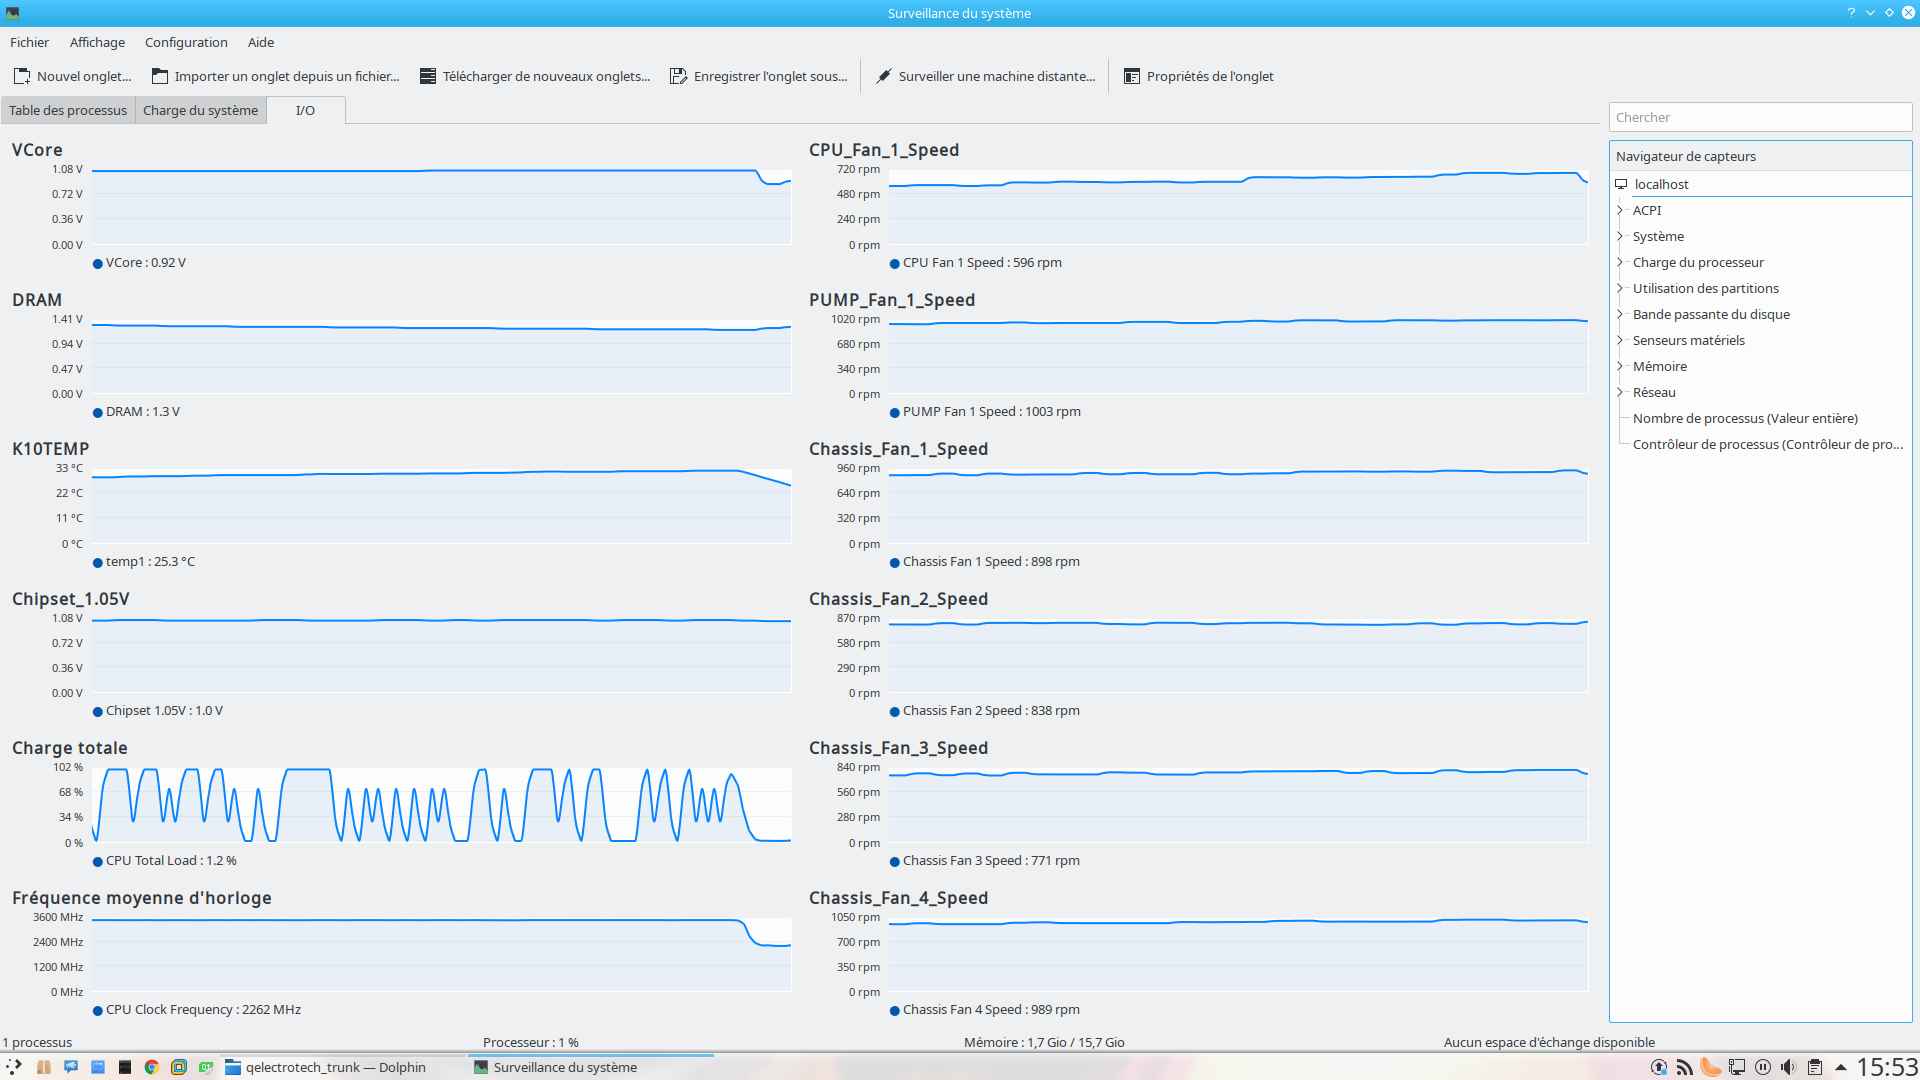Click the 'temp1 : 25.3 °C' legend text
The width and height of the screenshot is (1920, 1080).
150,562
